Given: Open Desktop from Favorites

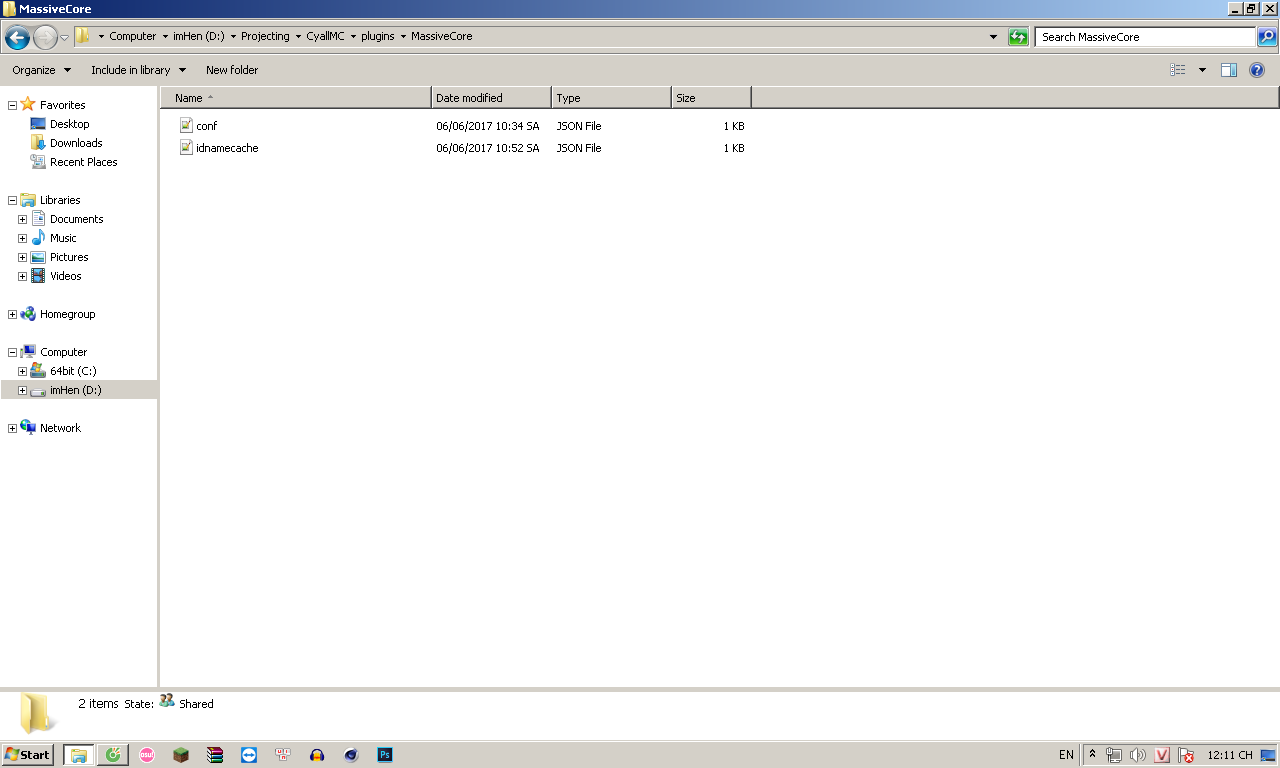Looking at the screenshot, I should coord(70,124).
